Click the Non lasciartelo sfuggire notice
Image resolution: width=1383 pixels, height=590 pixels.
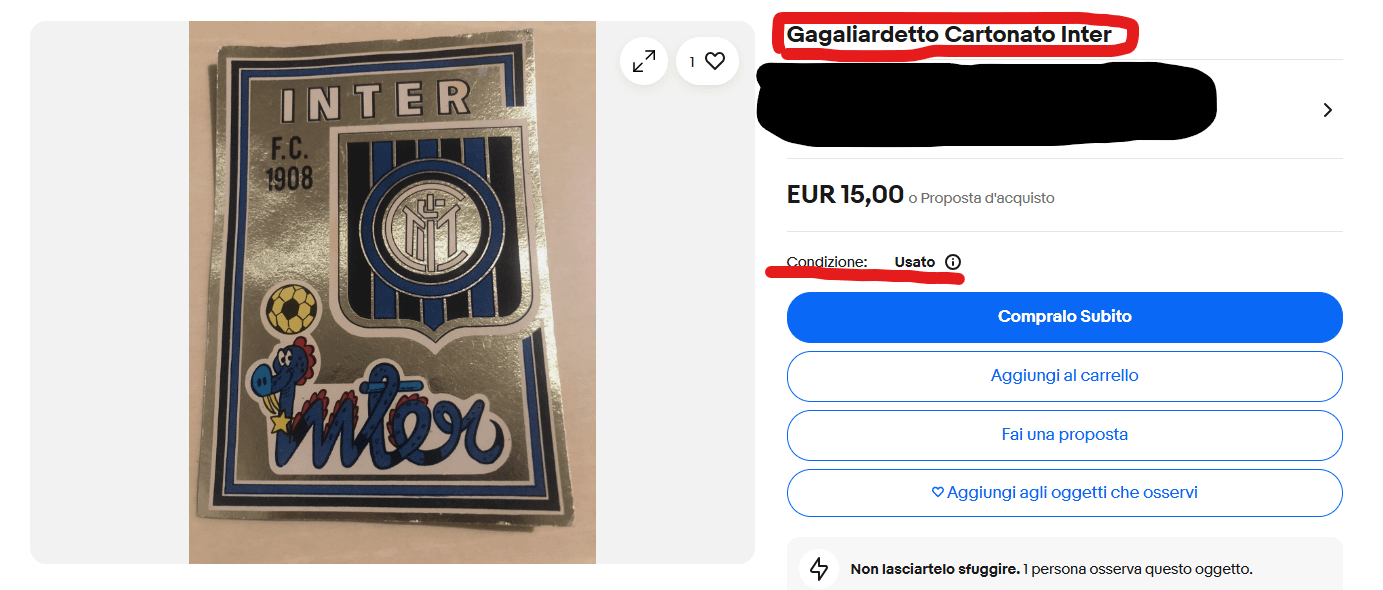tap(1051, 569)
